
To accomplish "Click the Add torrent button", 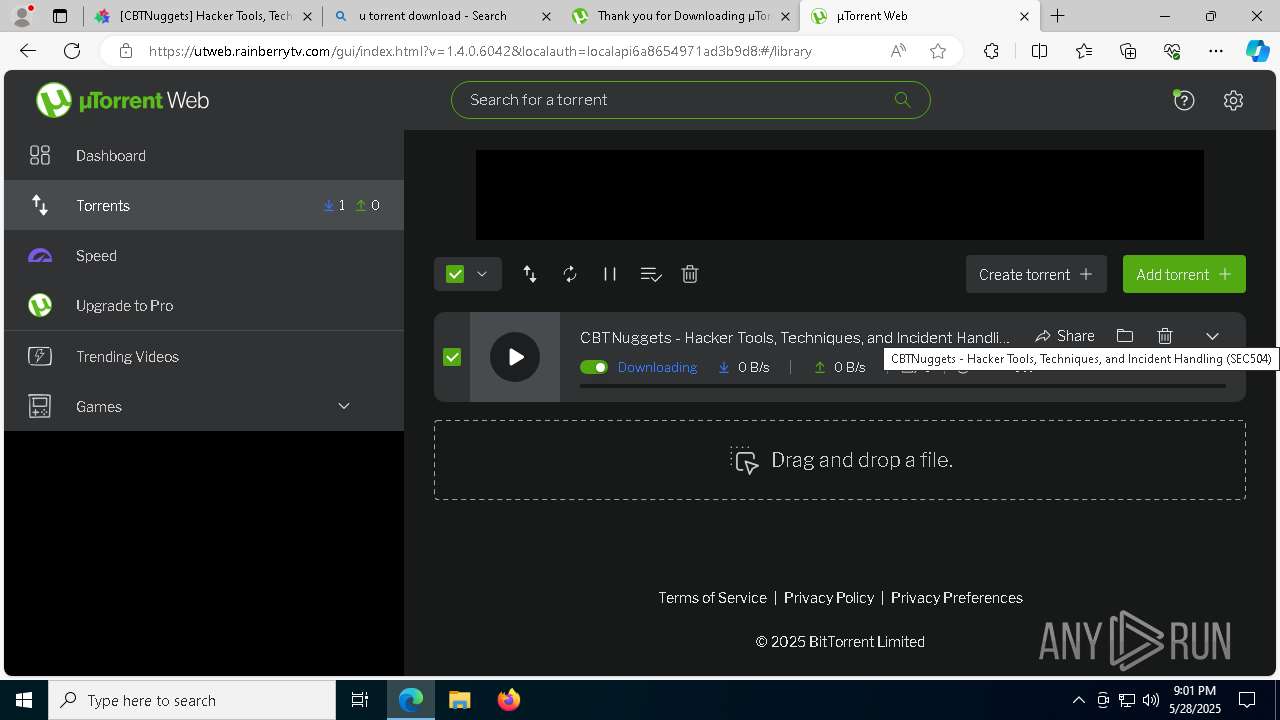I will tap(1184, 274).
